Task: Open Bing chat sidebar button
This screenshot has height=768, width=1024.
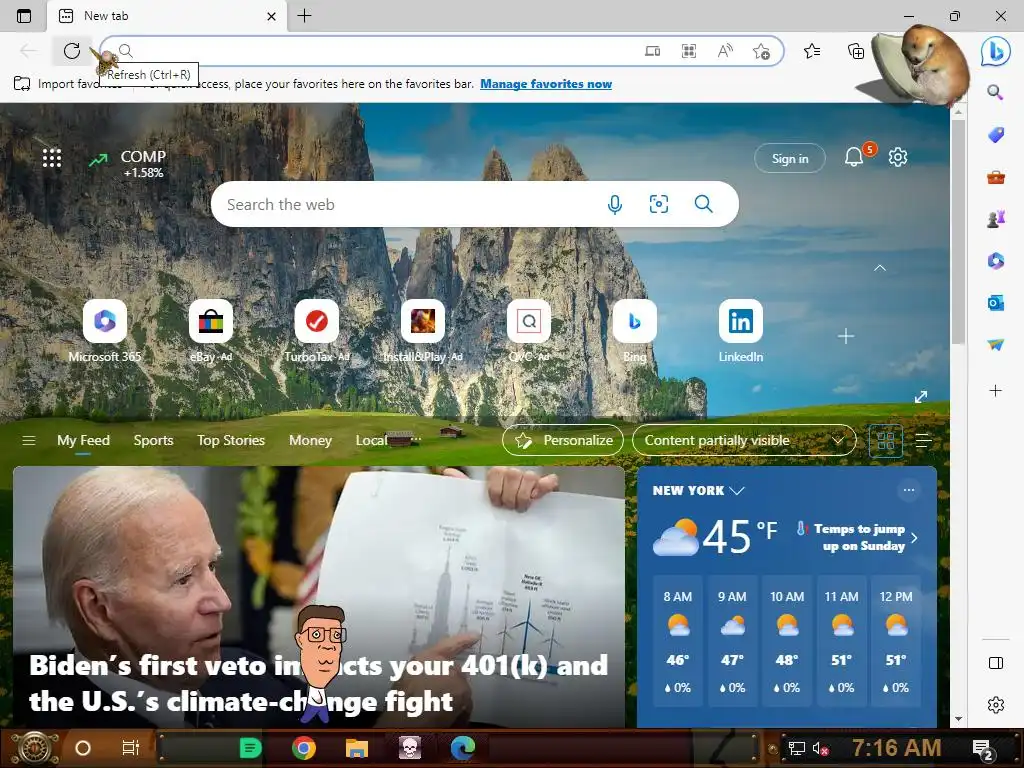Action: [x=995, y=51]
